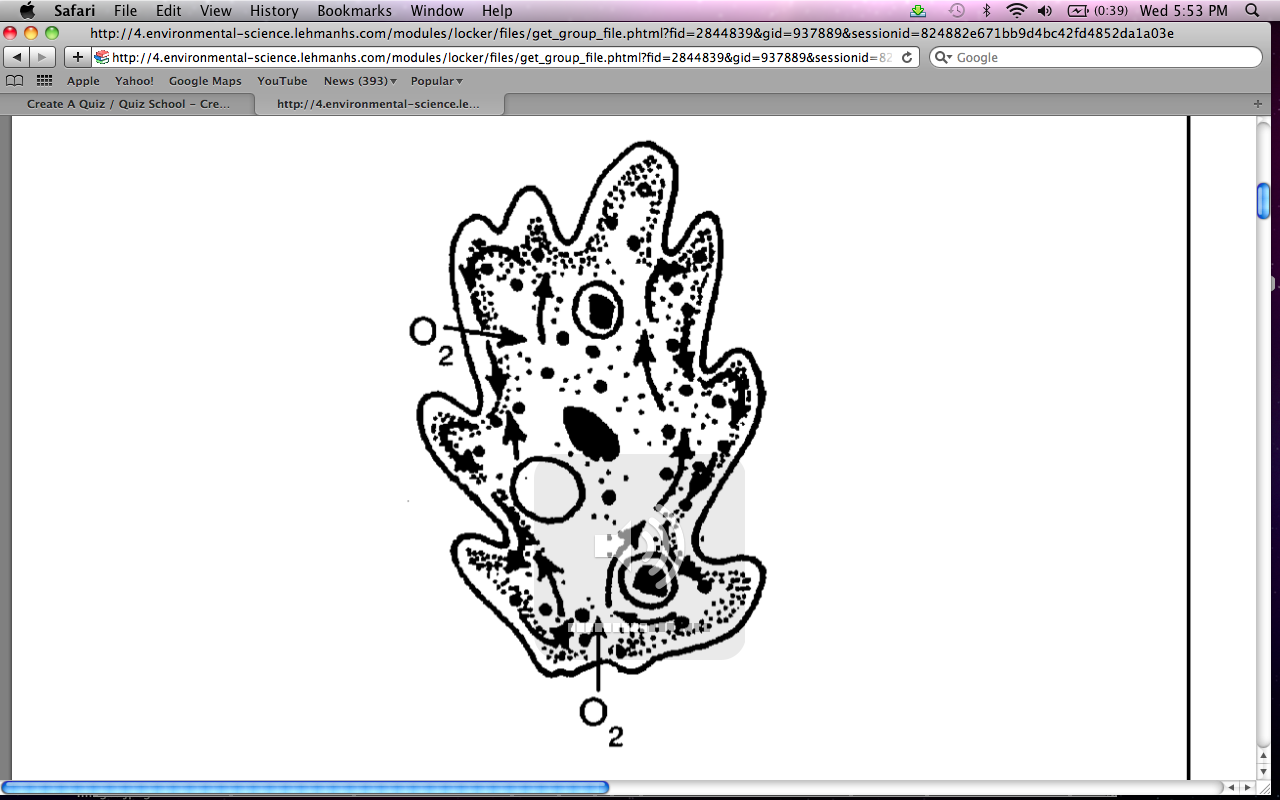Click the Bluetooth menu bar icon
1280x800 pixels.
click(987, 11)
